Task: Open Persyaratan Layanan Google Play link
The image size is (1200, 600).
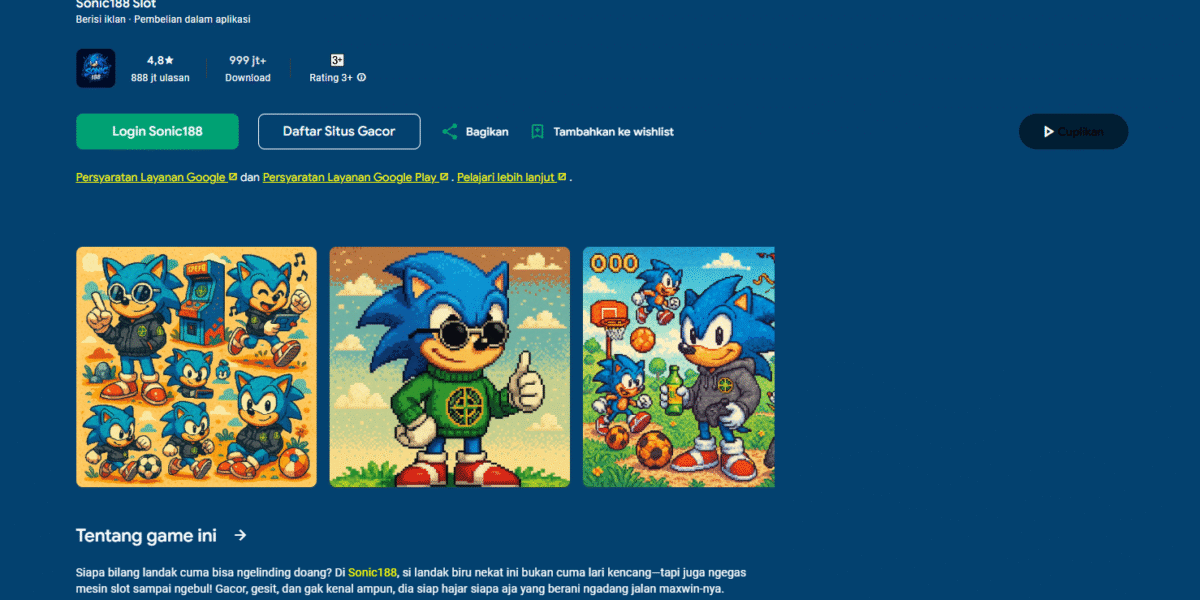Action: click(x=350, y=177)
